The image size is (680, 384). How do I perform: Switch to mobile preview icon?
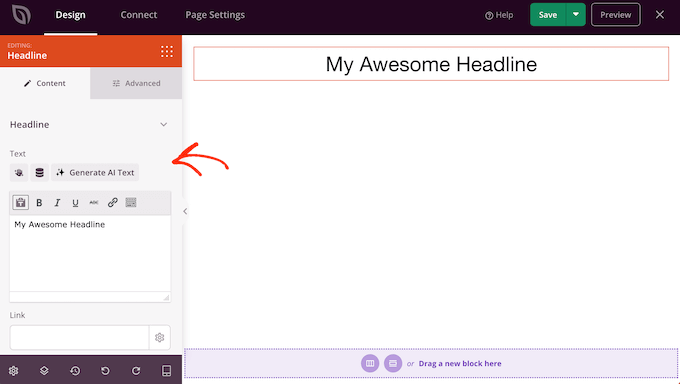(167, 371)
